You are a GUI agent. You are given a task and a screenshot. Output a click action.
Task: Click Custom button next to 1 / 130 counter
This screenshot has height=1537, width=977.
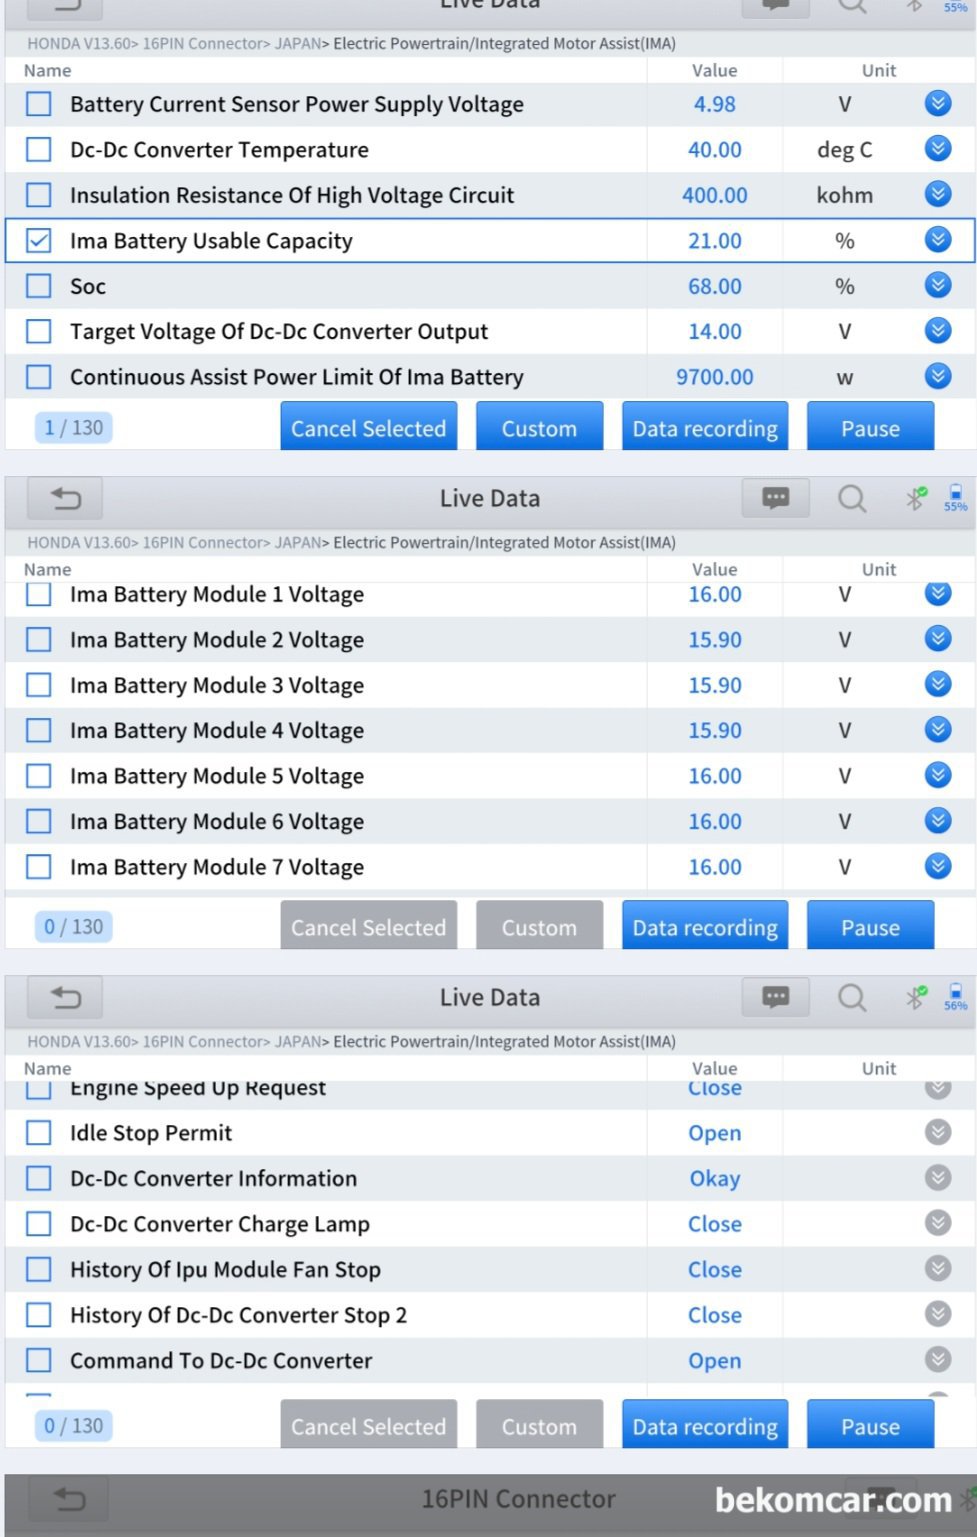coord(539,428)
